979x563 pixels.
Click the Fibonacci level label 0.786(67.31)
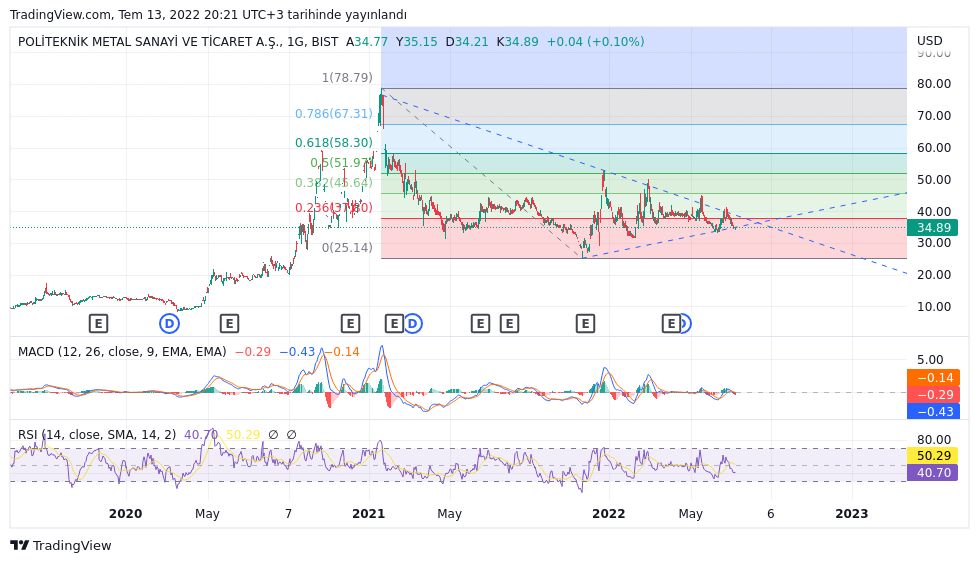[x=334, y=114]
